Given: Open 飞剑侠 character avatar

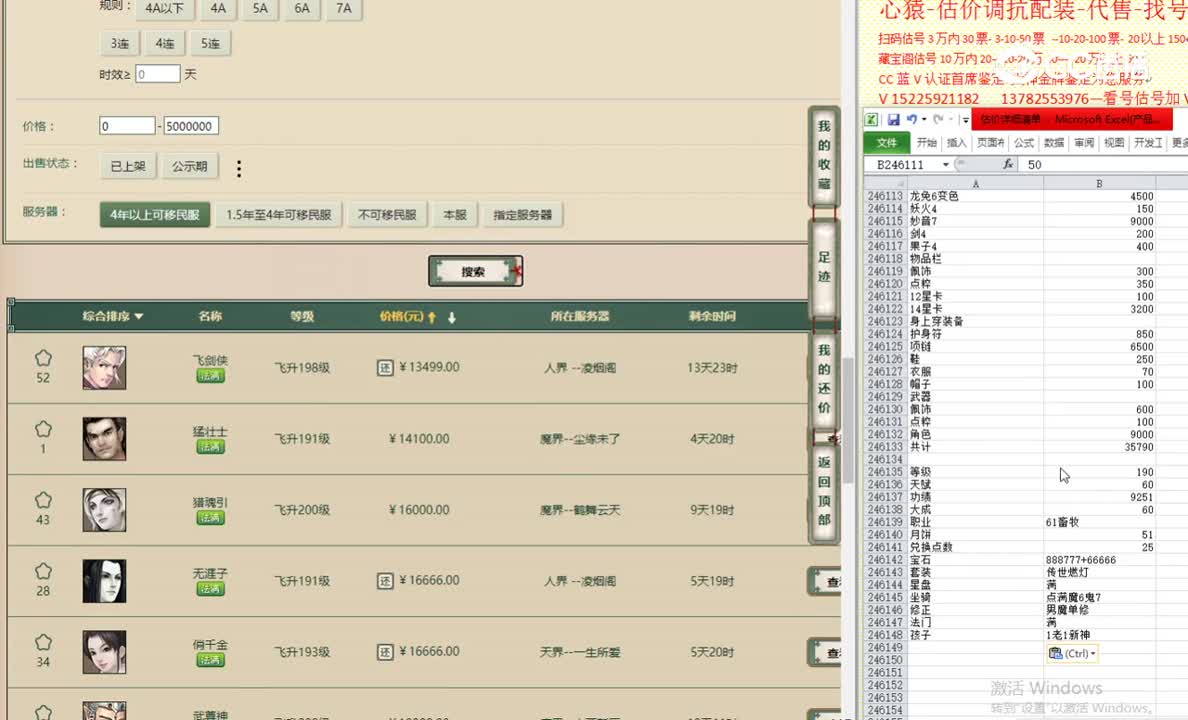Looking at the screenshot, I should click(x=104, y=368).
